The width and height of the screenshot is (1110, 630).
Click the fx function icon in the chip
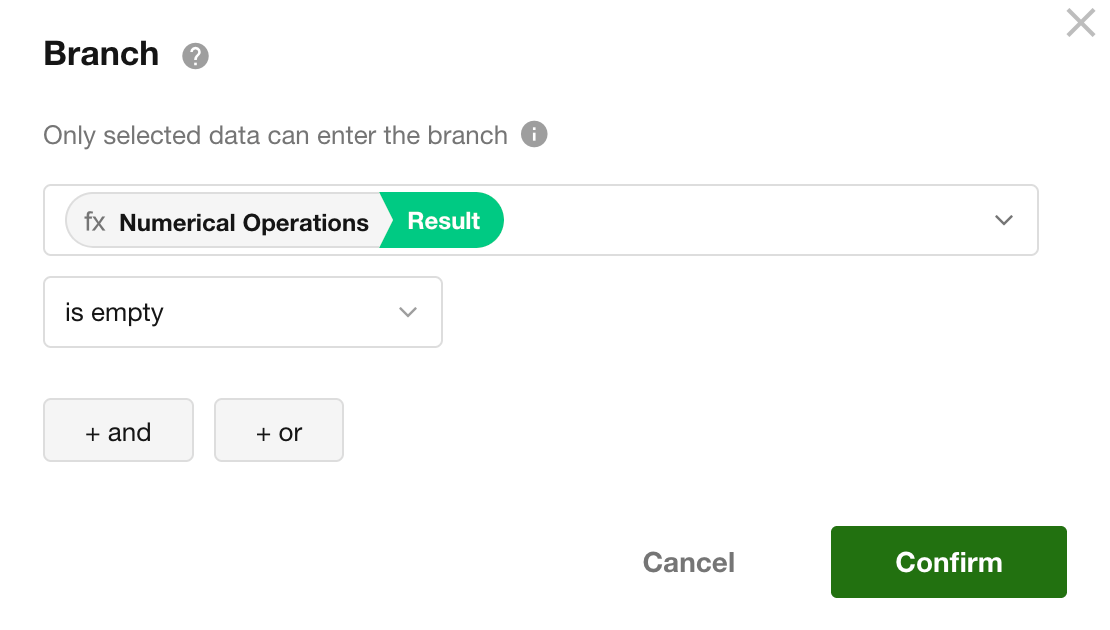(x=95, y=222)
